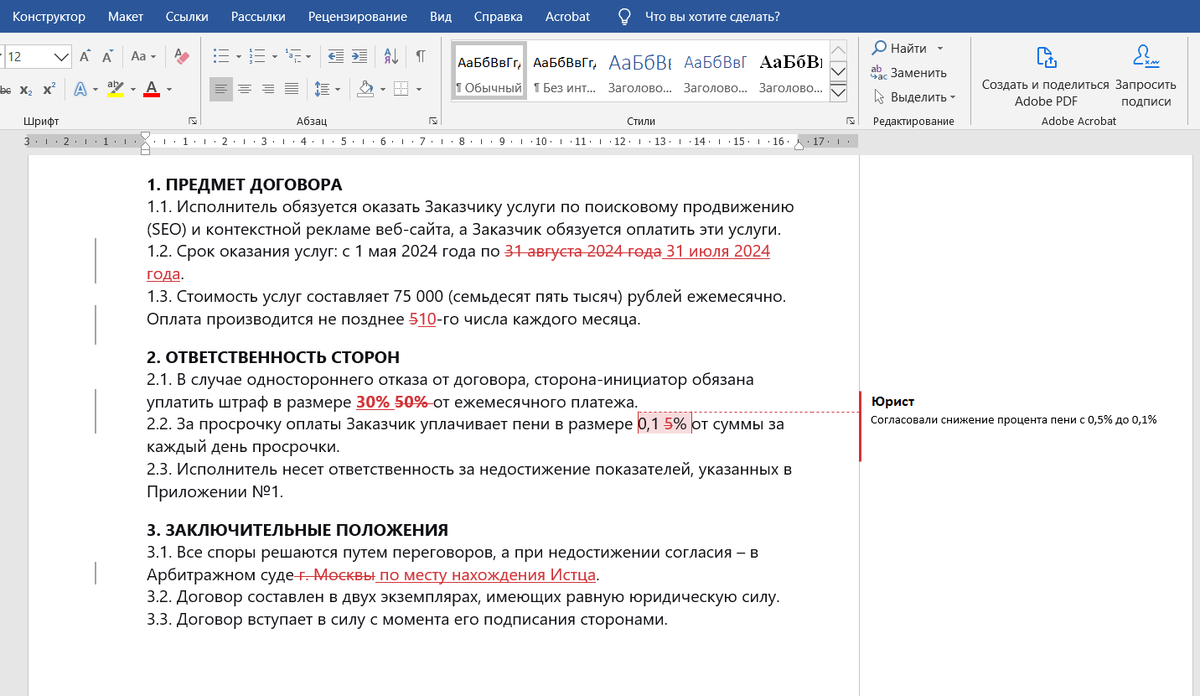The height and width of the screenshot is (696, 1200).
Task: Open the Шрифт dialog launcher
Action: [192, 121]
